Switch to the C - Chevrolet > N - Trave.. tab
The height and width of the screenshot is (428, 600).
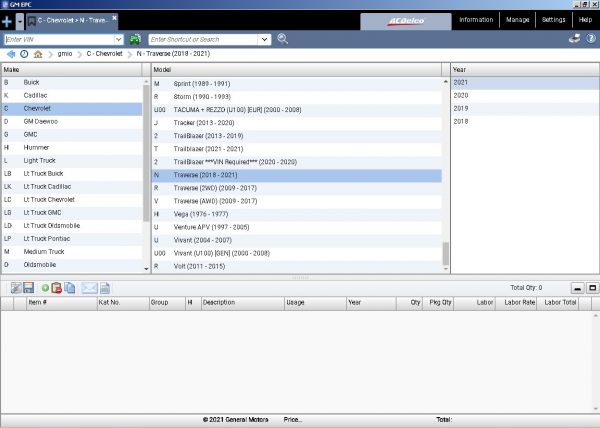point(72,21)
